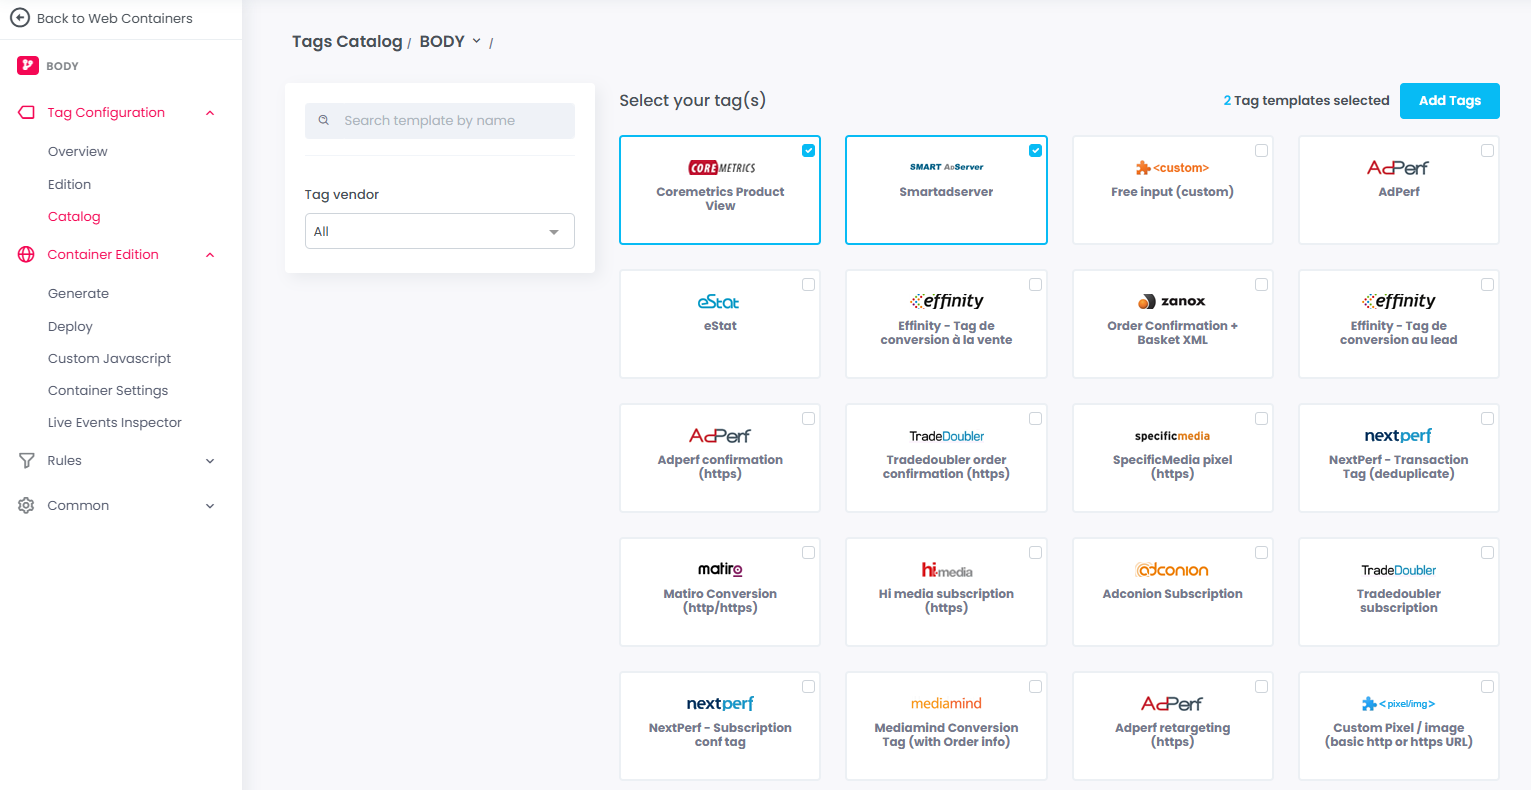Screen dimensions: 1531x790
Task: Click the search template by name field
Action: tap(450, 121)
